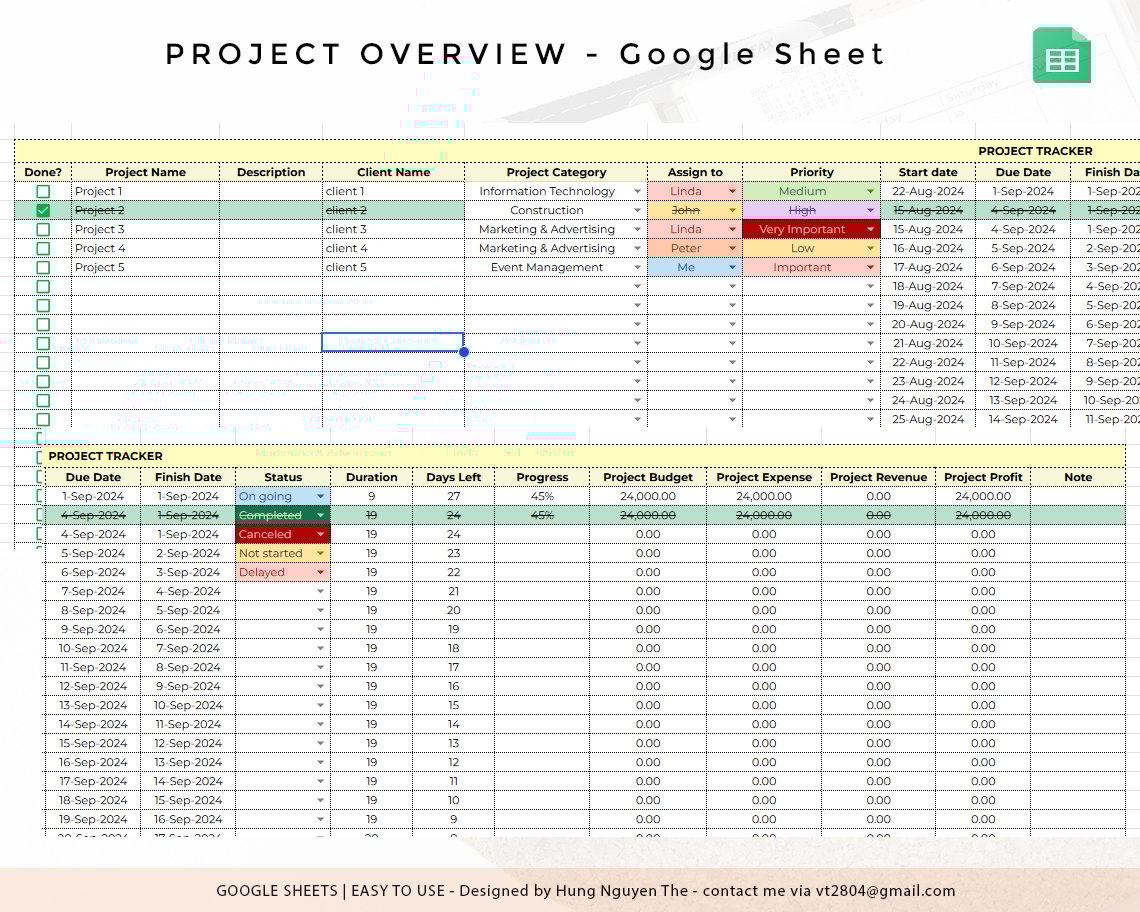Image resolution: width=1140 pixels, height=912 pixels.
Task: Click the Days Left value 27 cell
Action: point(454,496)
